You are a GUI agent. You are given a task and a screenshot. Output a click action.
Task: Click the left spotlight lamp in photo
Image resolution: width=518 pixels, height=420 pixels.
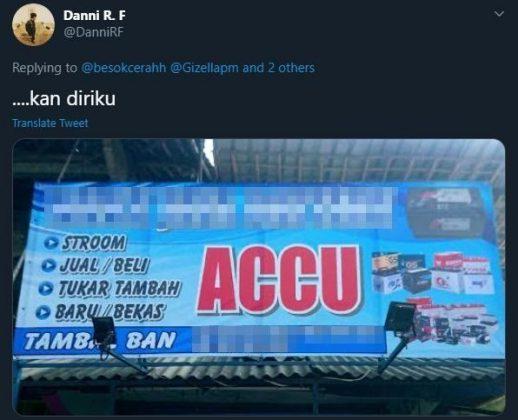(105, 331)
